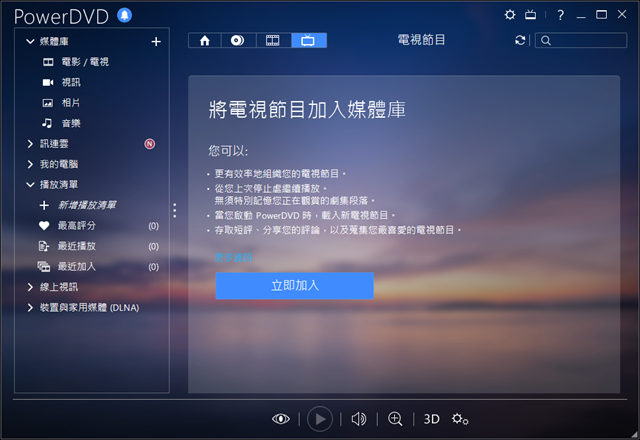Click 新增播放清單 to add playlist
640x440 pixels.
click(87, 205)
